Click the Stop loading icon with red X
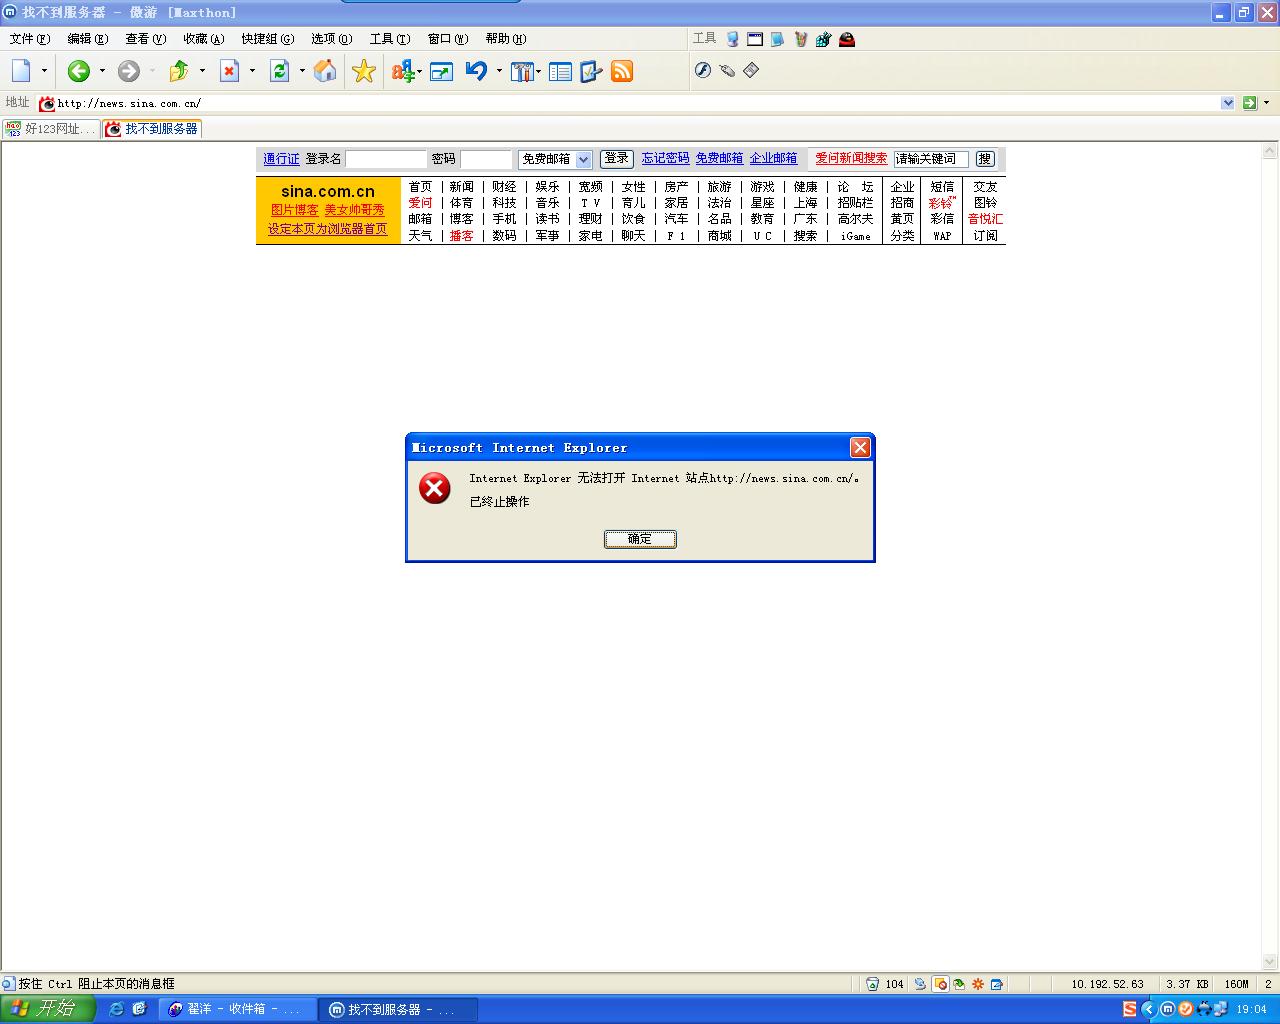 coord(229,71)
